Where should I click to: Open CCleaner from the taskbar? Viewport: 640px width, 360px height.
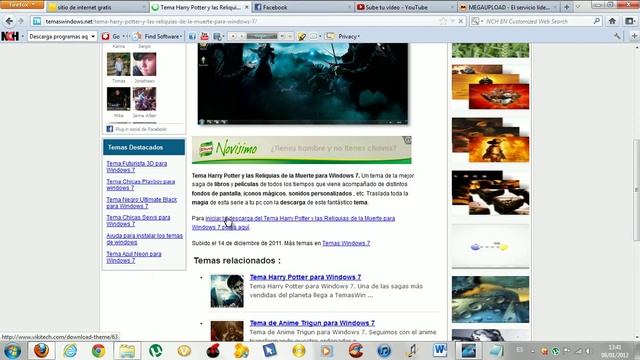tap(356, 351)
